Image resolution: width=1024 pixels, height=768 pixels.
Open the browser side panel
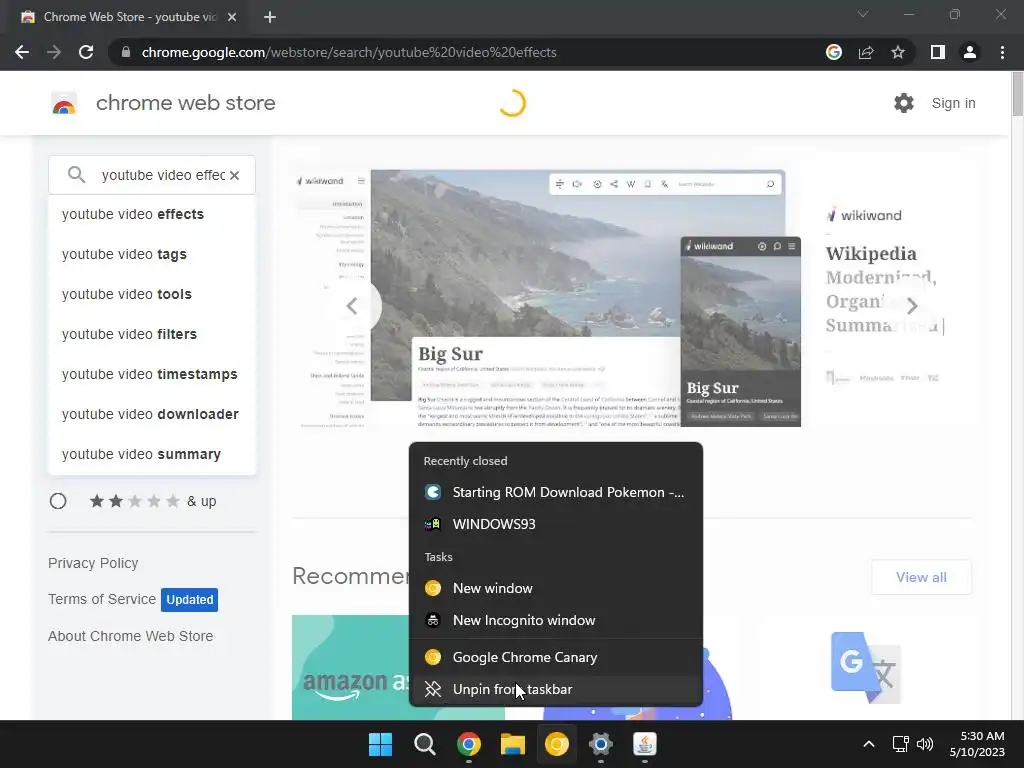(x=938, y=52)
